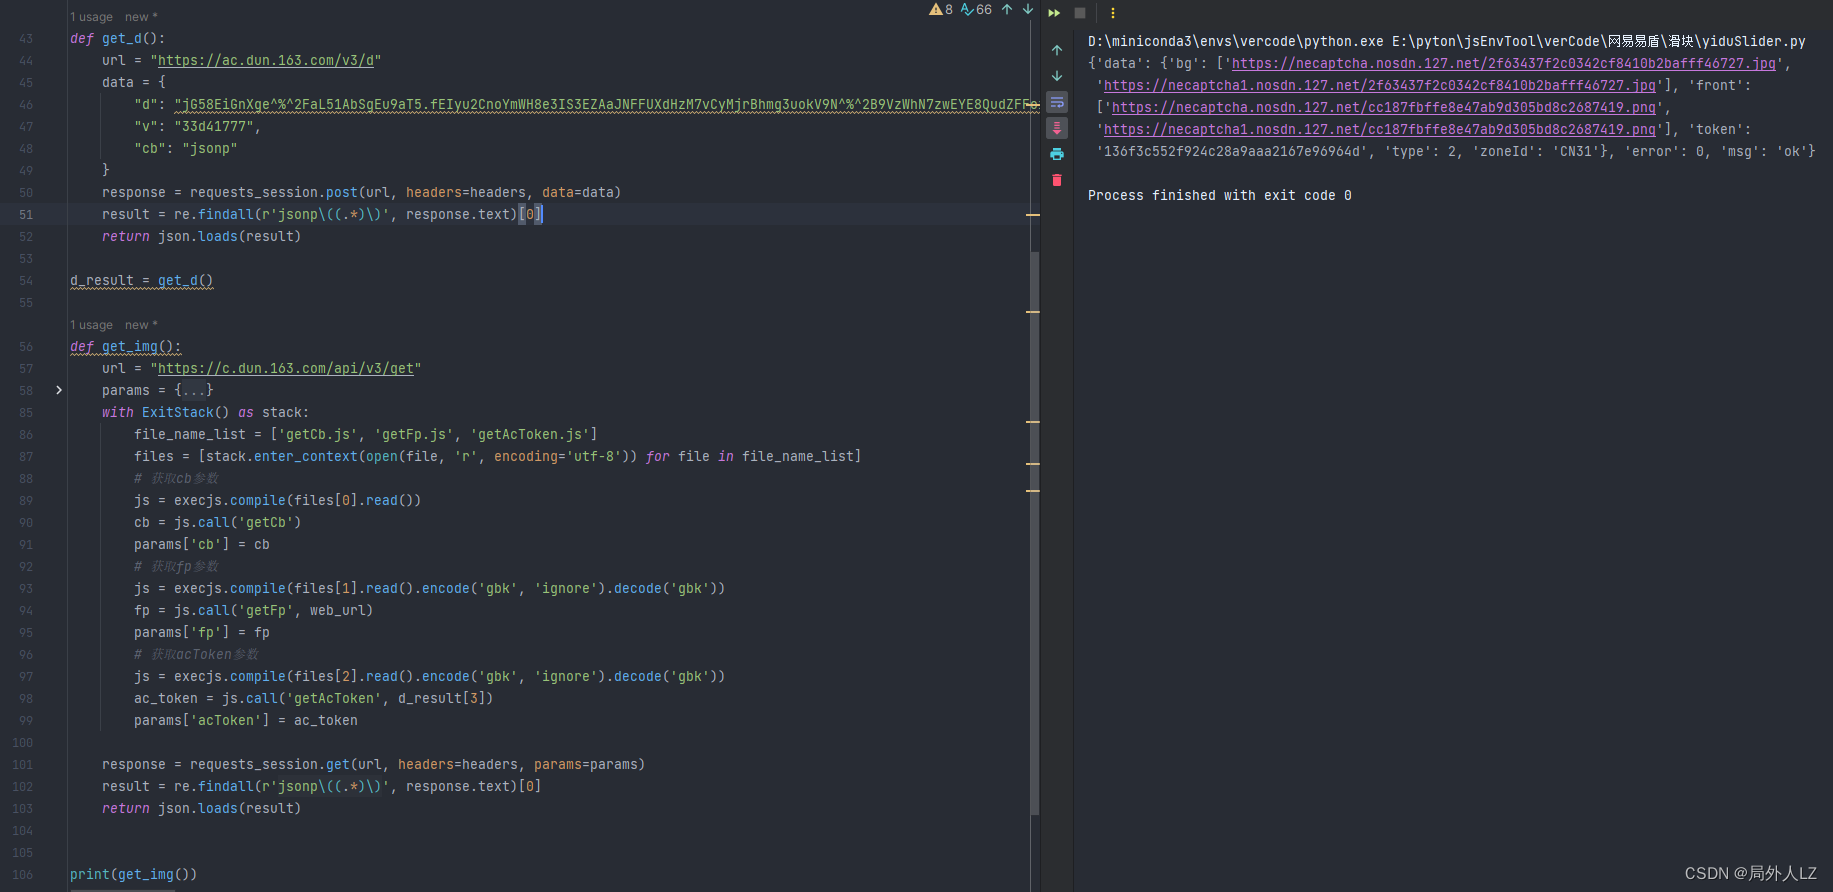Click the "cb = js.call('getCb')" line

coord(218,522)
